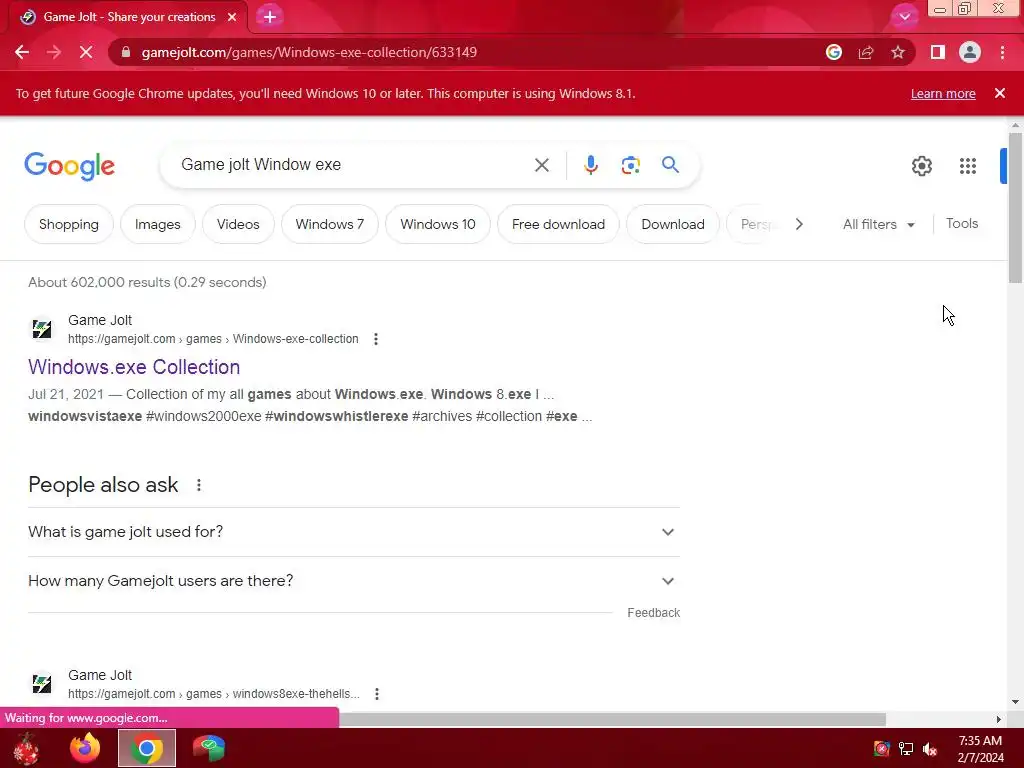Dismiss the Chrome update banner
Viewport: 1024px width, 768px height.
[x=1000, y=93]
